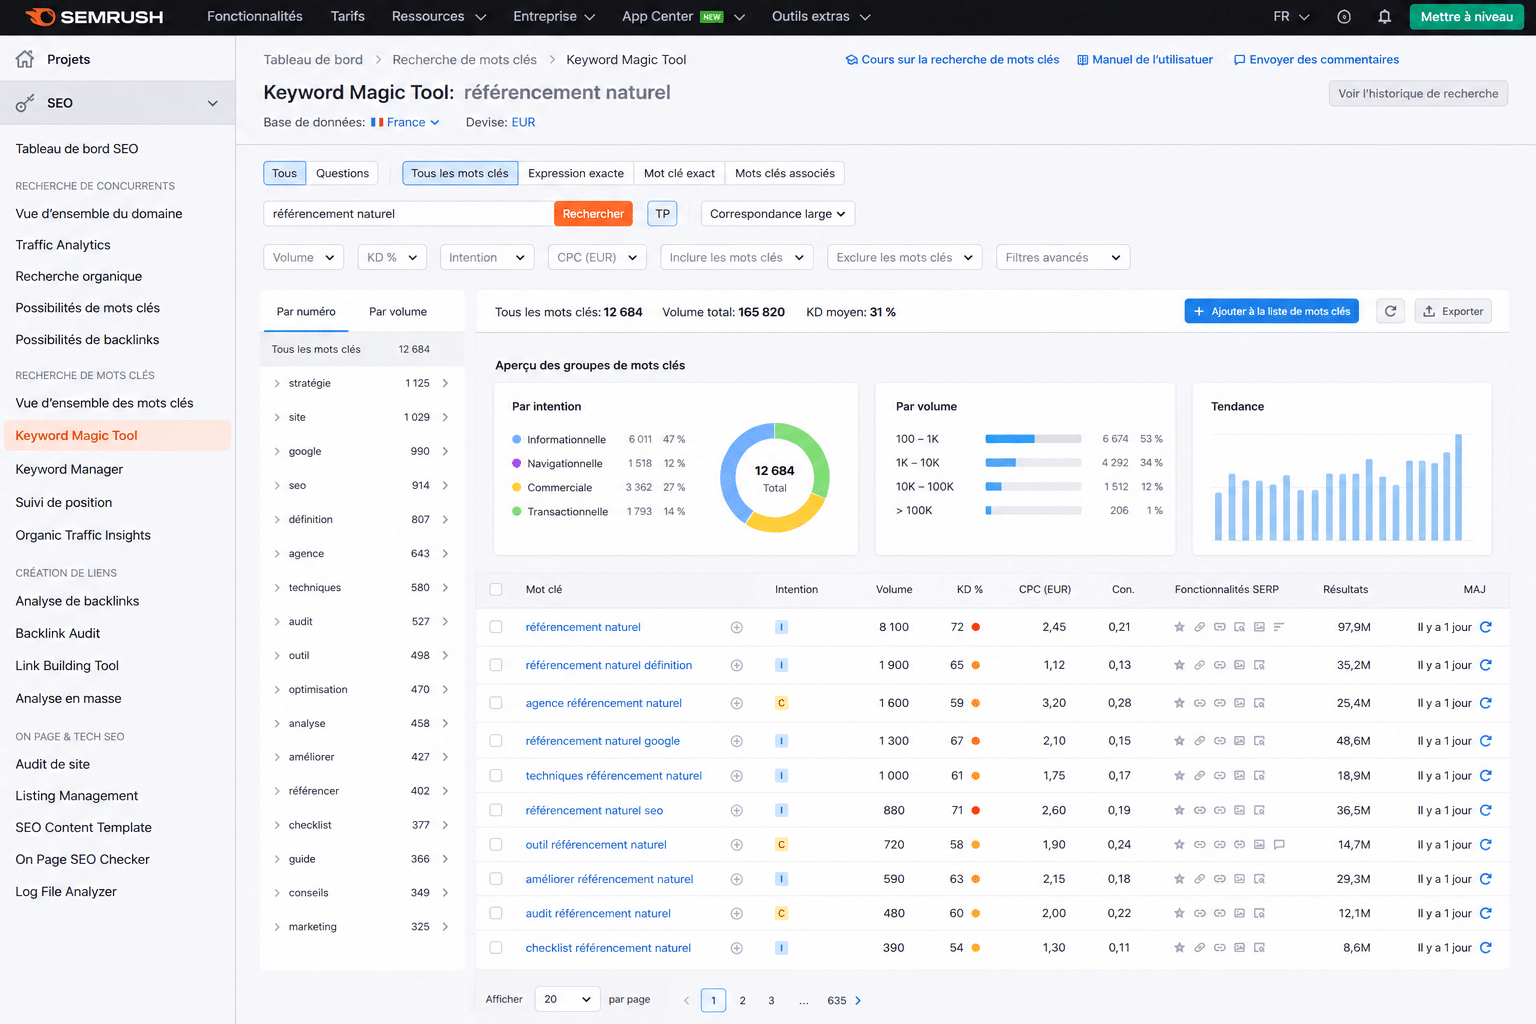Open the Volume filter dropdown
This screenshot has height=1024, width=1536.
tap(304, 257)
